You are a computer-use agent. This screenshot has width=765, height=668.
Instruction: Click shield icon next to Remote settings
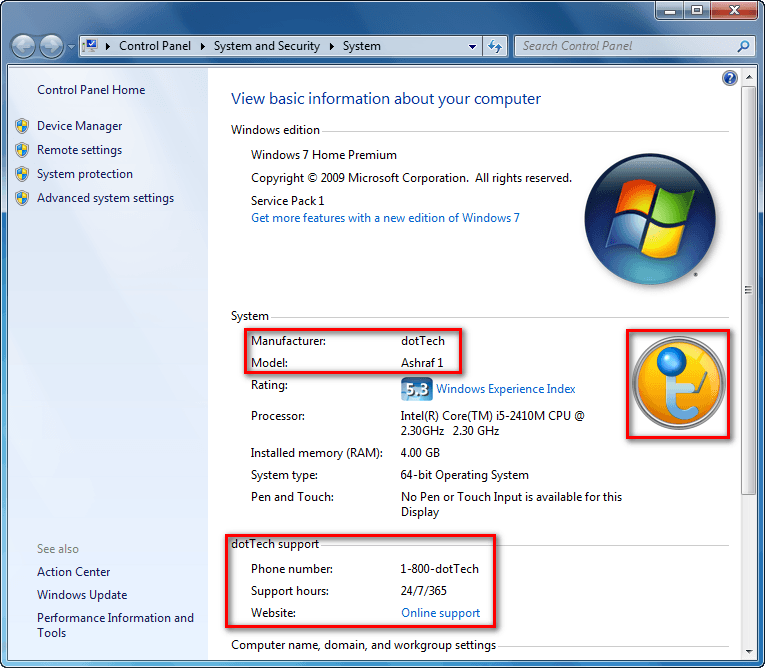(22, 150)
